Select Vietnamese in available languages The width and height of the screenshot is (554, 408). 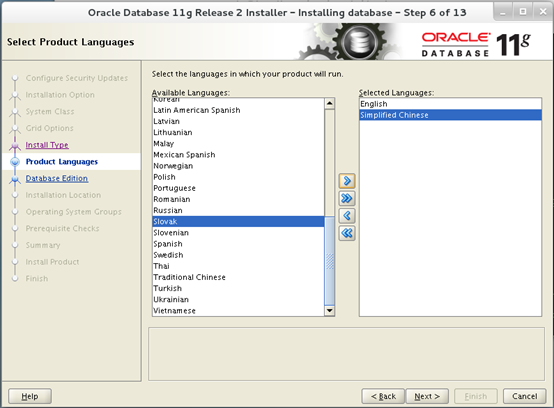tap(238, 311)
